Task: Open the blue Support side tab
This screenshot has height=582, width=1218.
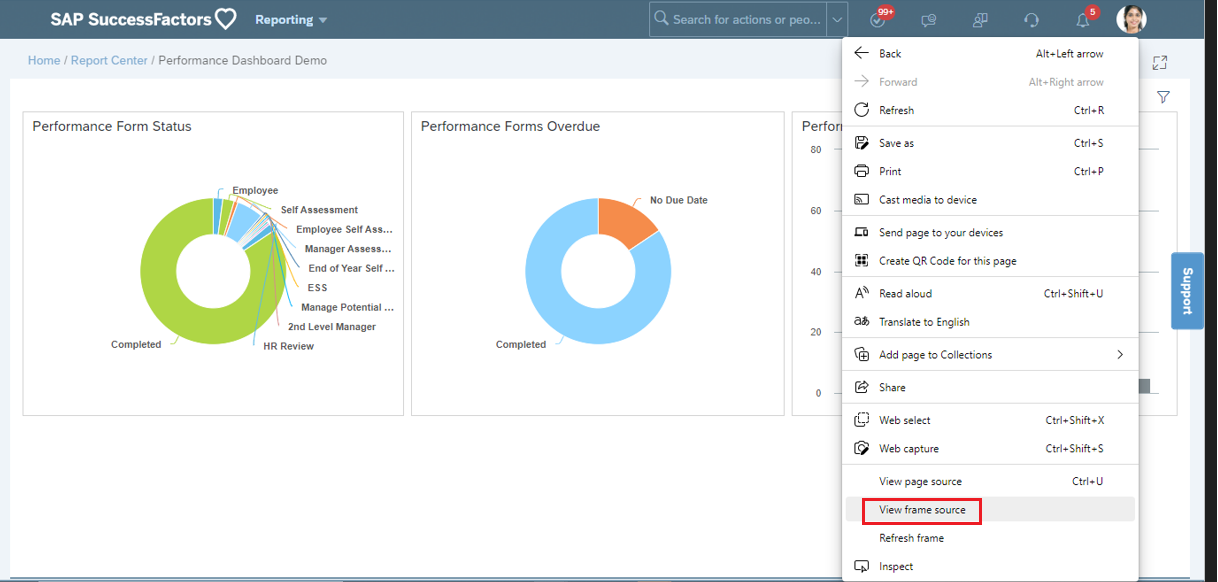Action: [x=1187, y=290]
